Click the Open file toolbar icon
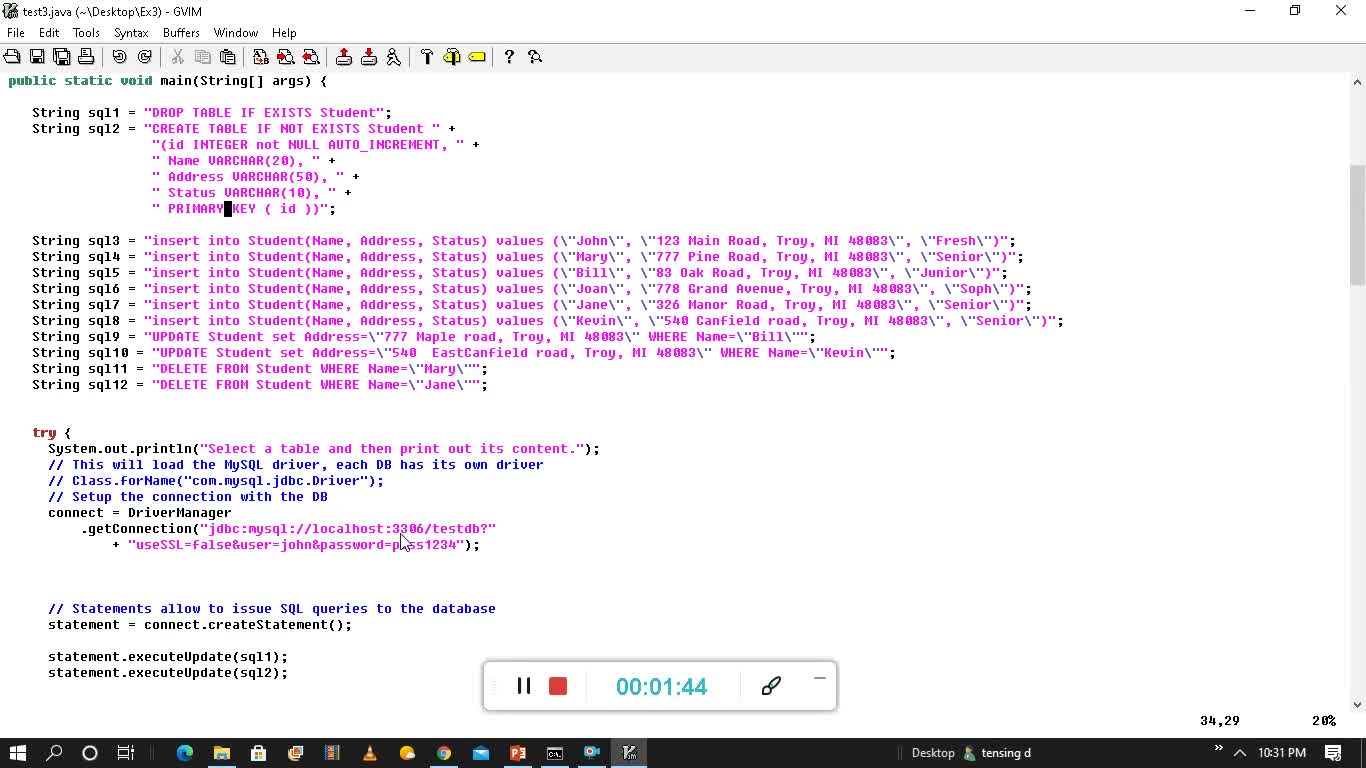 [12, 57]
